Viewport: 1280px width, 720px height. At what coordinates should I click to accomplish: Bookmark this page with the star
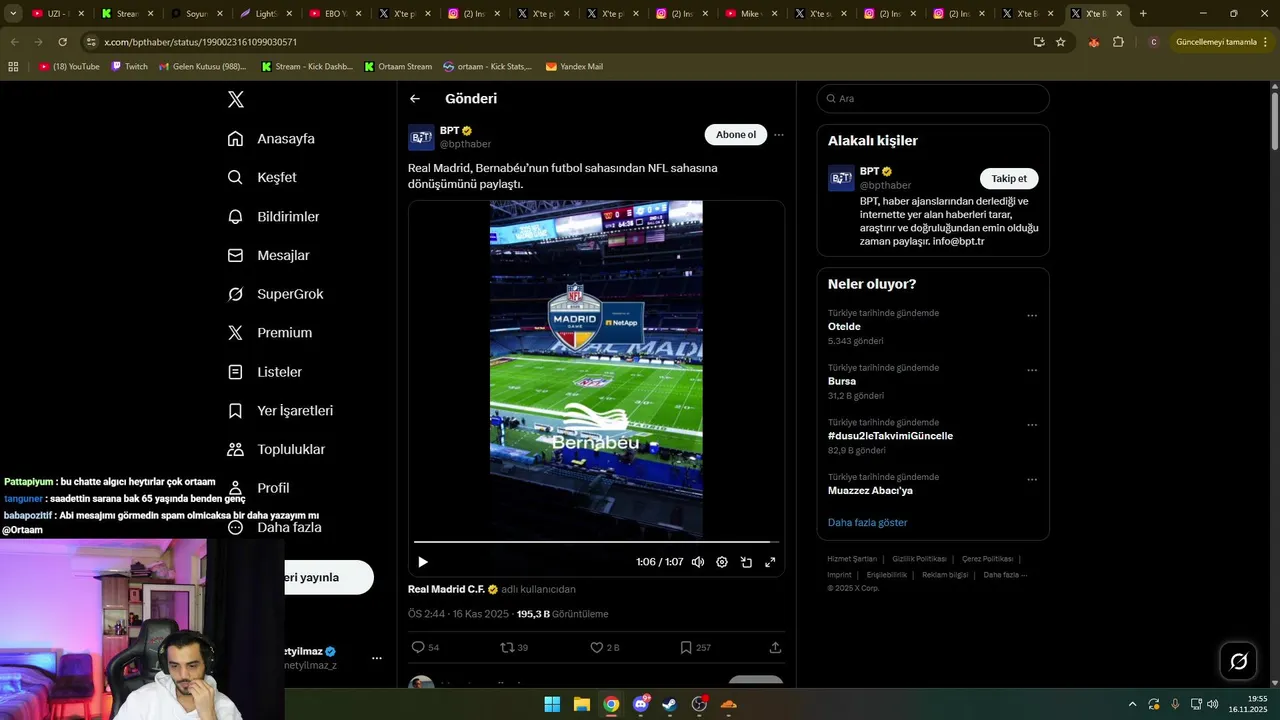click(1061, 42)
